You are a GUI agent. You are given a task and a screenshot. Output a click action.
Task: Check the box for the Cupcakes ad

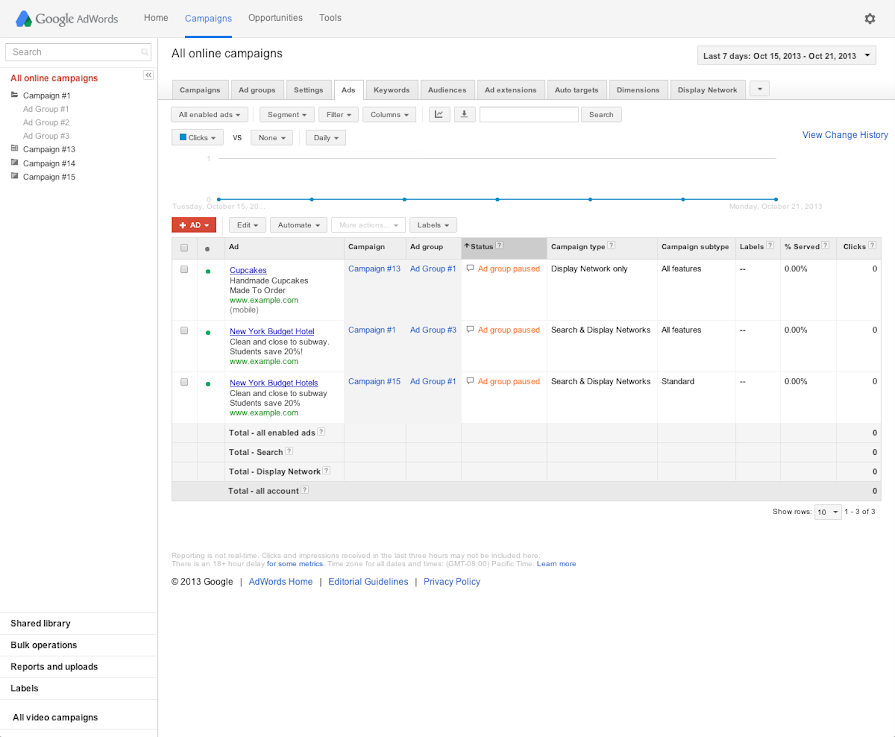(x=184, y=270)
